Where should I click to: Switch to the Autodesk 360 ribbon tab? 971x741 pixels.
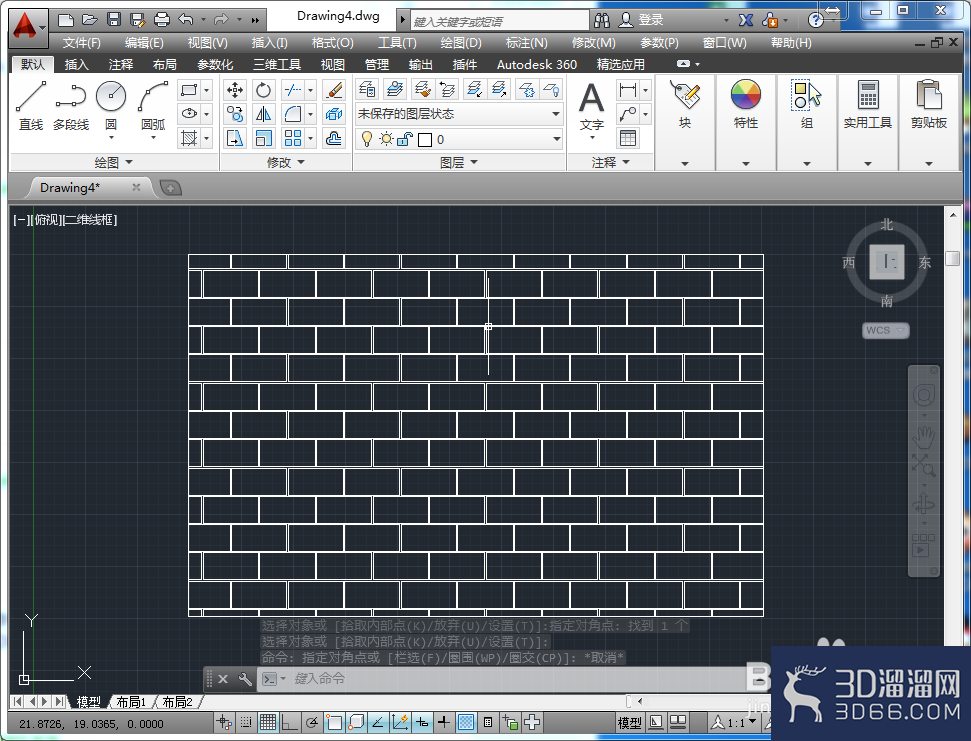tap(536, 64)
